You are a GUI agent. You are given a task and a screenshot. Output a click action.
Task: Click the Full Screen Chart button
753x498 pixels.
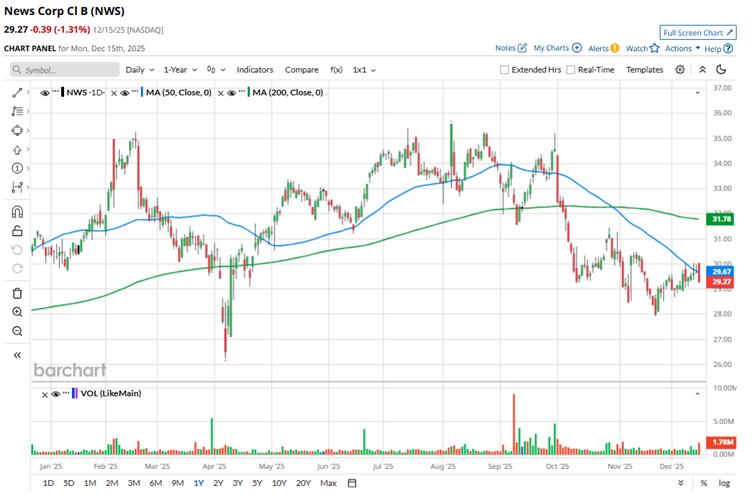pos(698,32)
